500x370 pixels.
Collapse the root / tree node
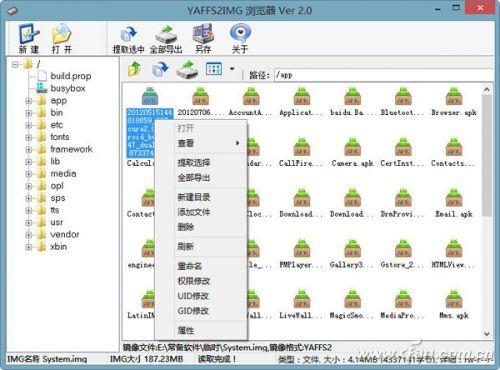15,64
